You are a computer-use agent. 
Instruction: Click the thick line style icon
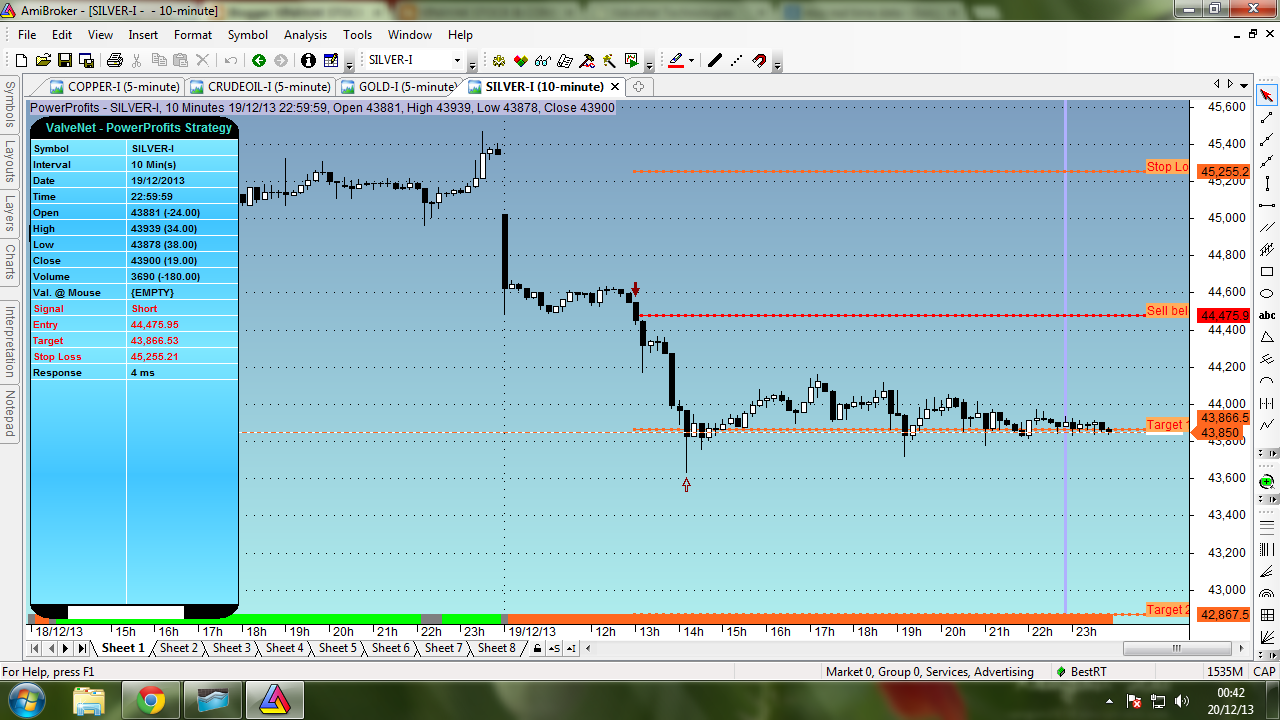715,61
